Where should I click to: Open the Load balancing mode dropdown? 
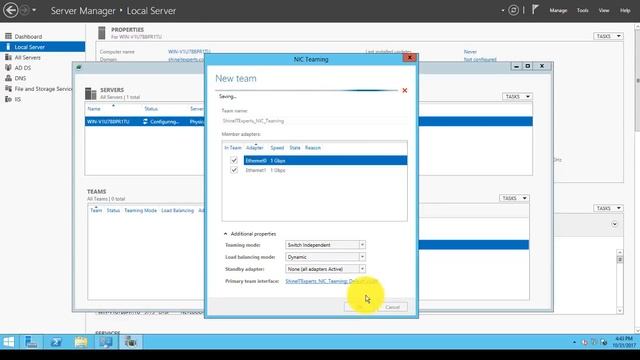[325, 257]
